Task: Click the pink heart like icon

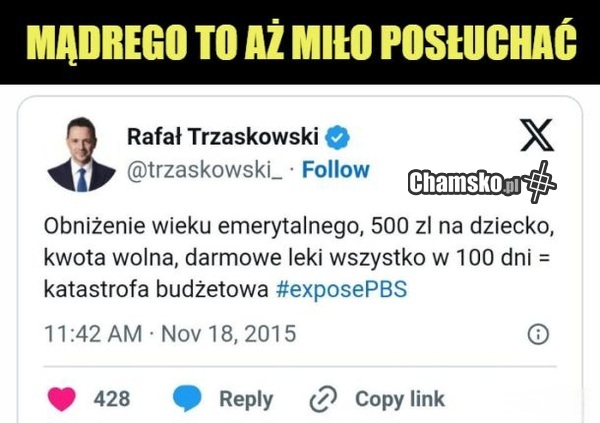Action: click(62, 399)
